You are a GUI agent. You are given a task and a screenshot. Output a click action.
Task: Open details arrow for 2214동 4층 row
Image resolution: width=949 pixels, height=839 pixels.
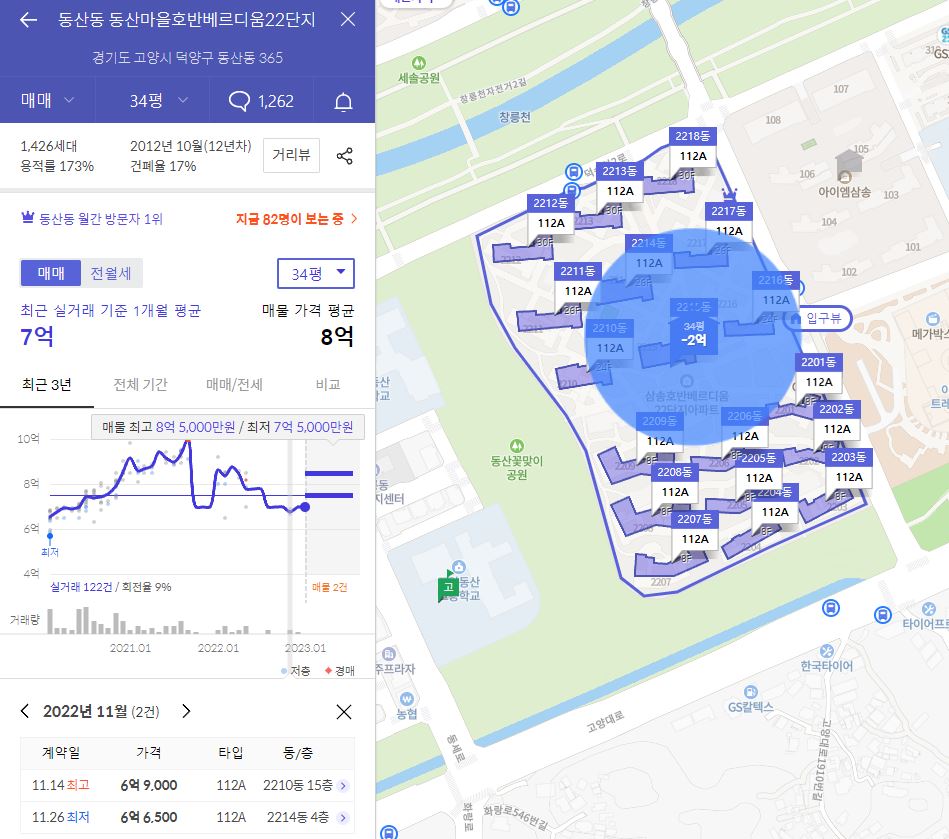click(x=343, y=818)
